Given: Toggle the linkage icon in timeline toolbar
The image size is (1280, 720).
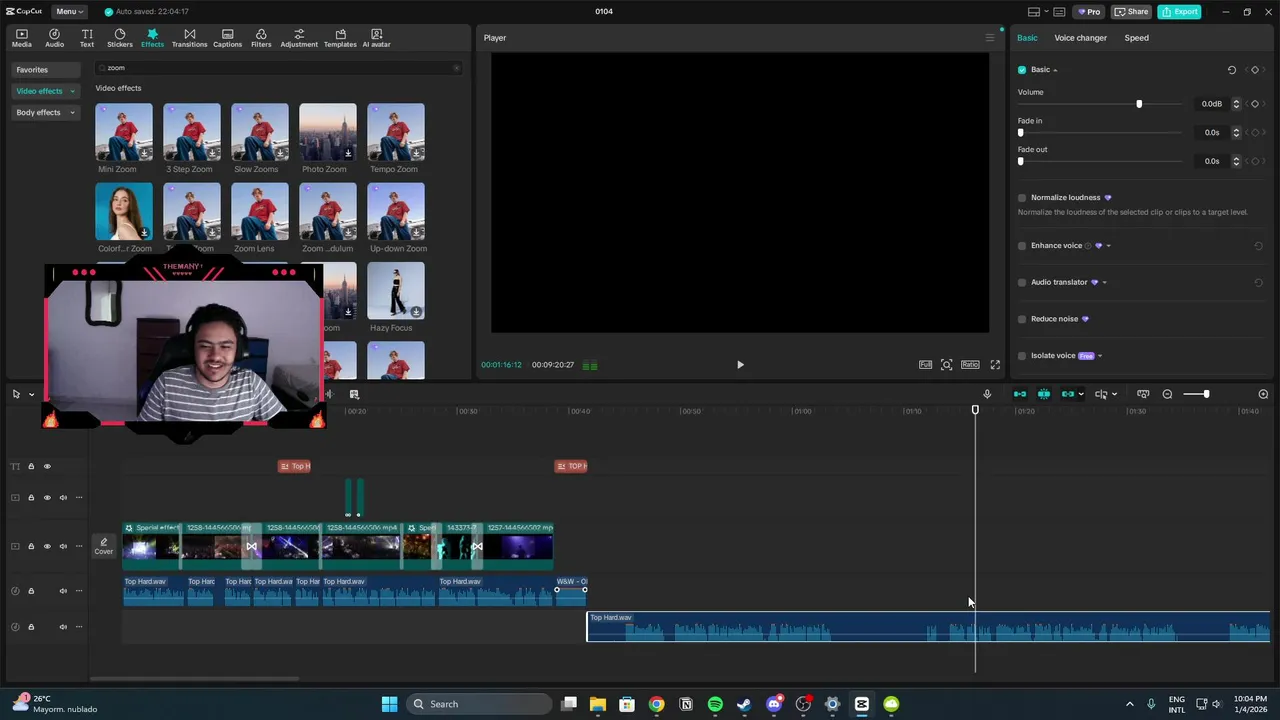Looking at the screenshot, I should [x=1067, y=394].
